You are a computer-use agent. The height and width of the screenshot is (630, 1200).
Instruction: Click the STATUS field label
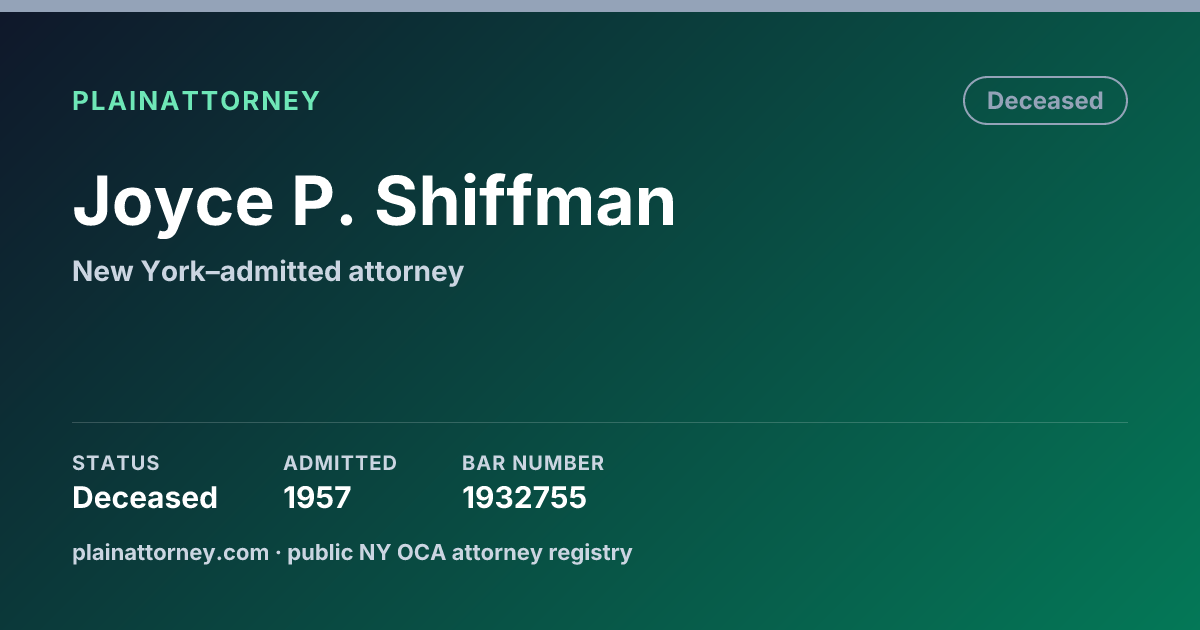tap(116, 463)
